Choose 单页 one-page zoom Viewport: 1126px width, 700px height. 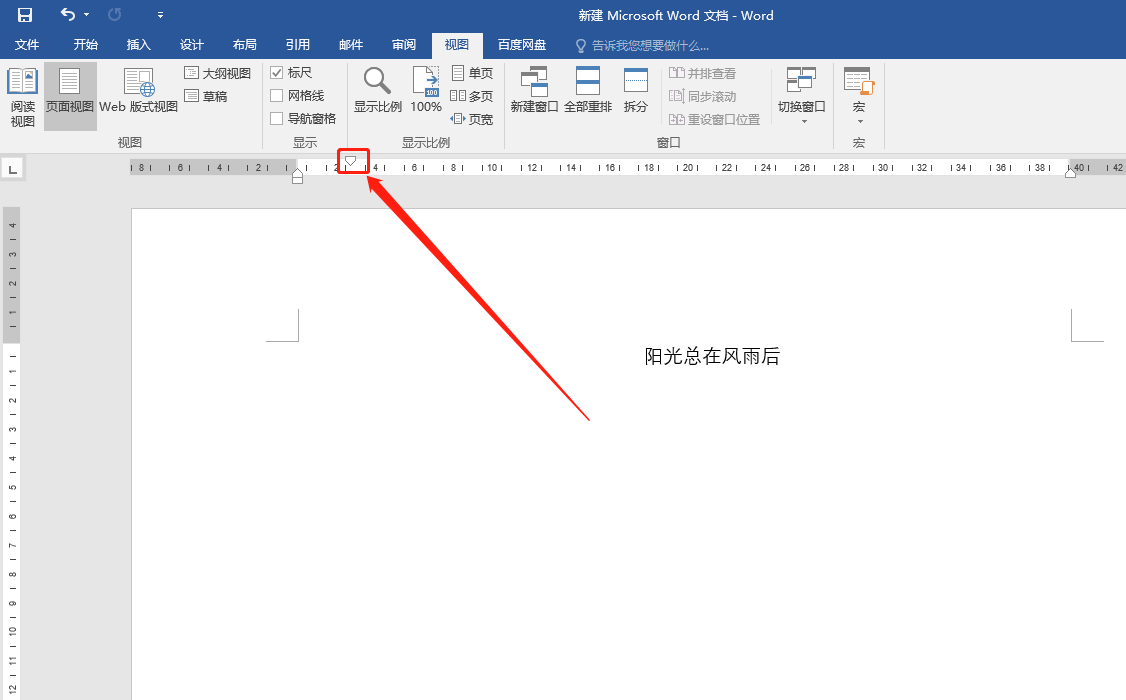[473, 73]
